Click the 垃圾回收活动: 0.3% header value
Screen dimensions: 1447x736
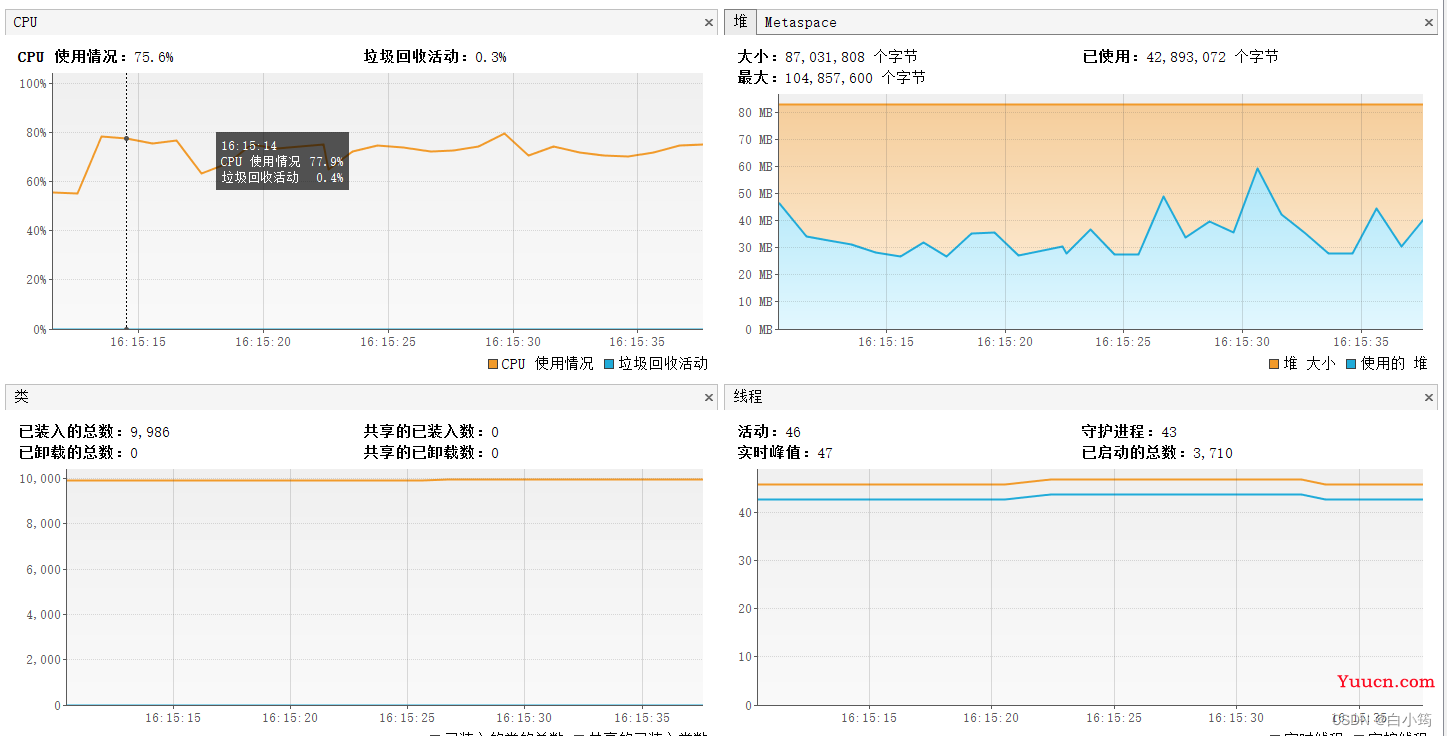[435, 57]
